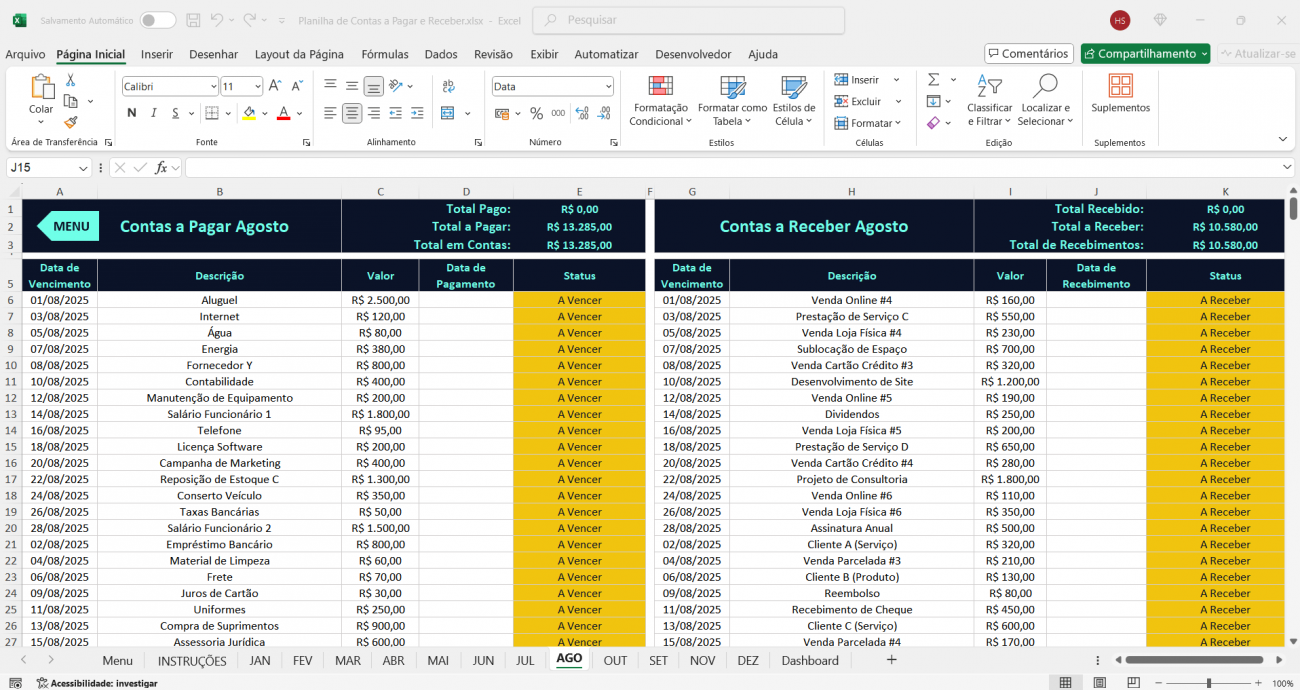1300x690 pixels.
Task: Click the Copy icon in clipboard group
Action: click(x=71, y=101)
